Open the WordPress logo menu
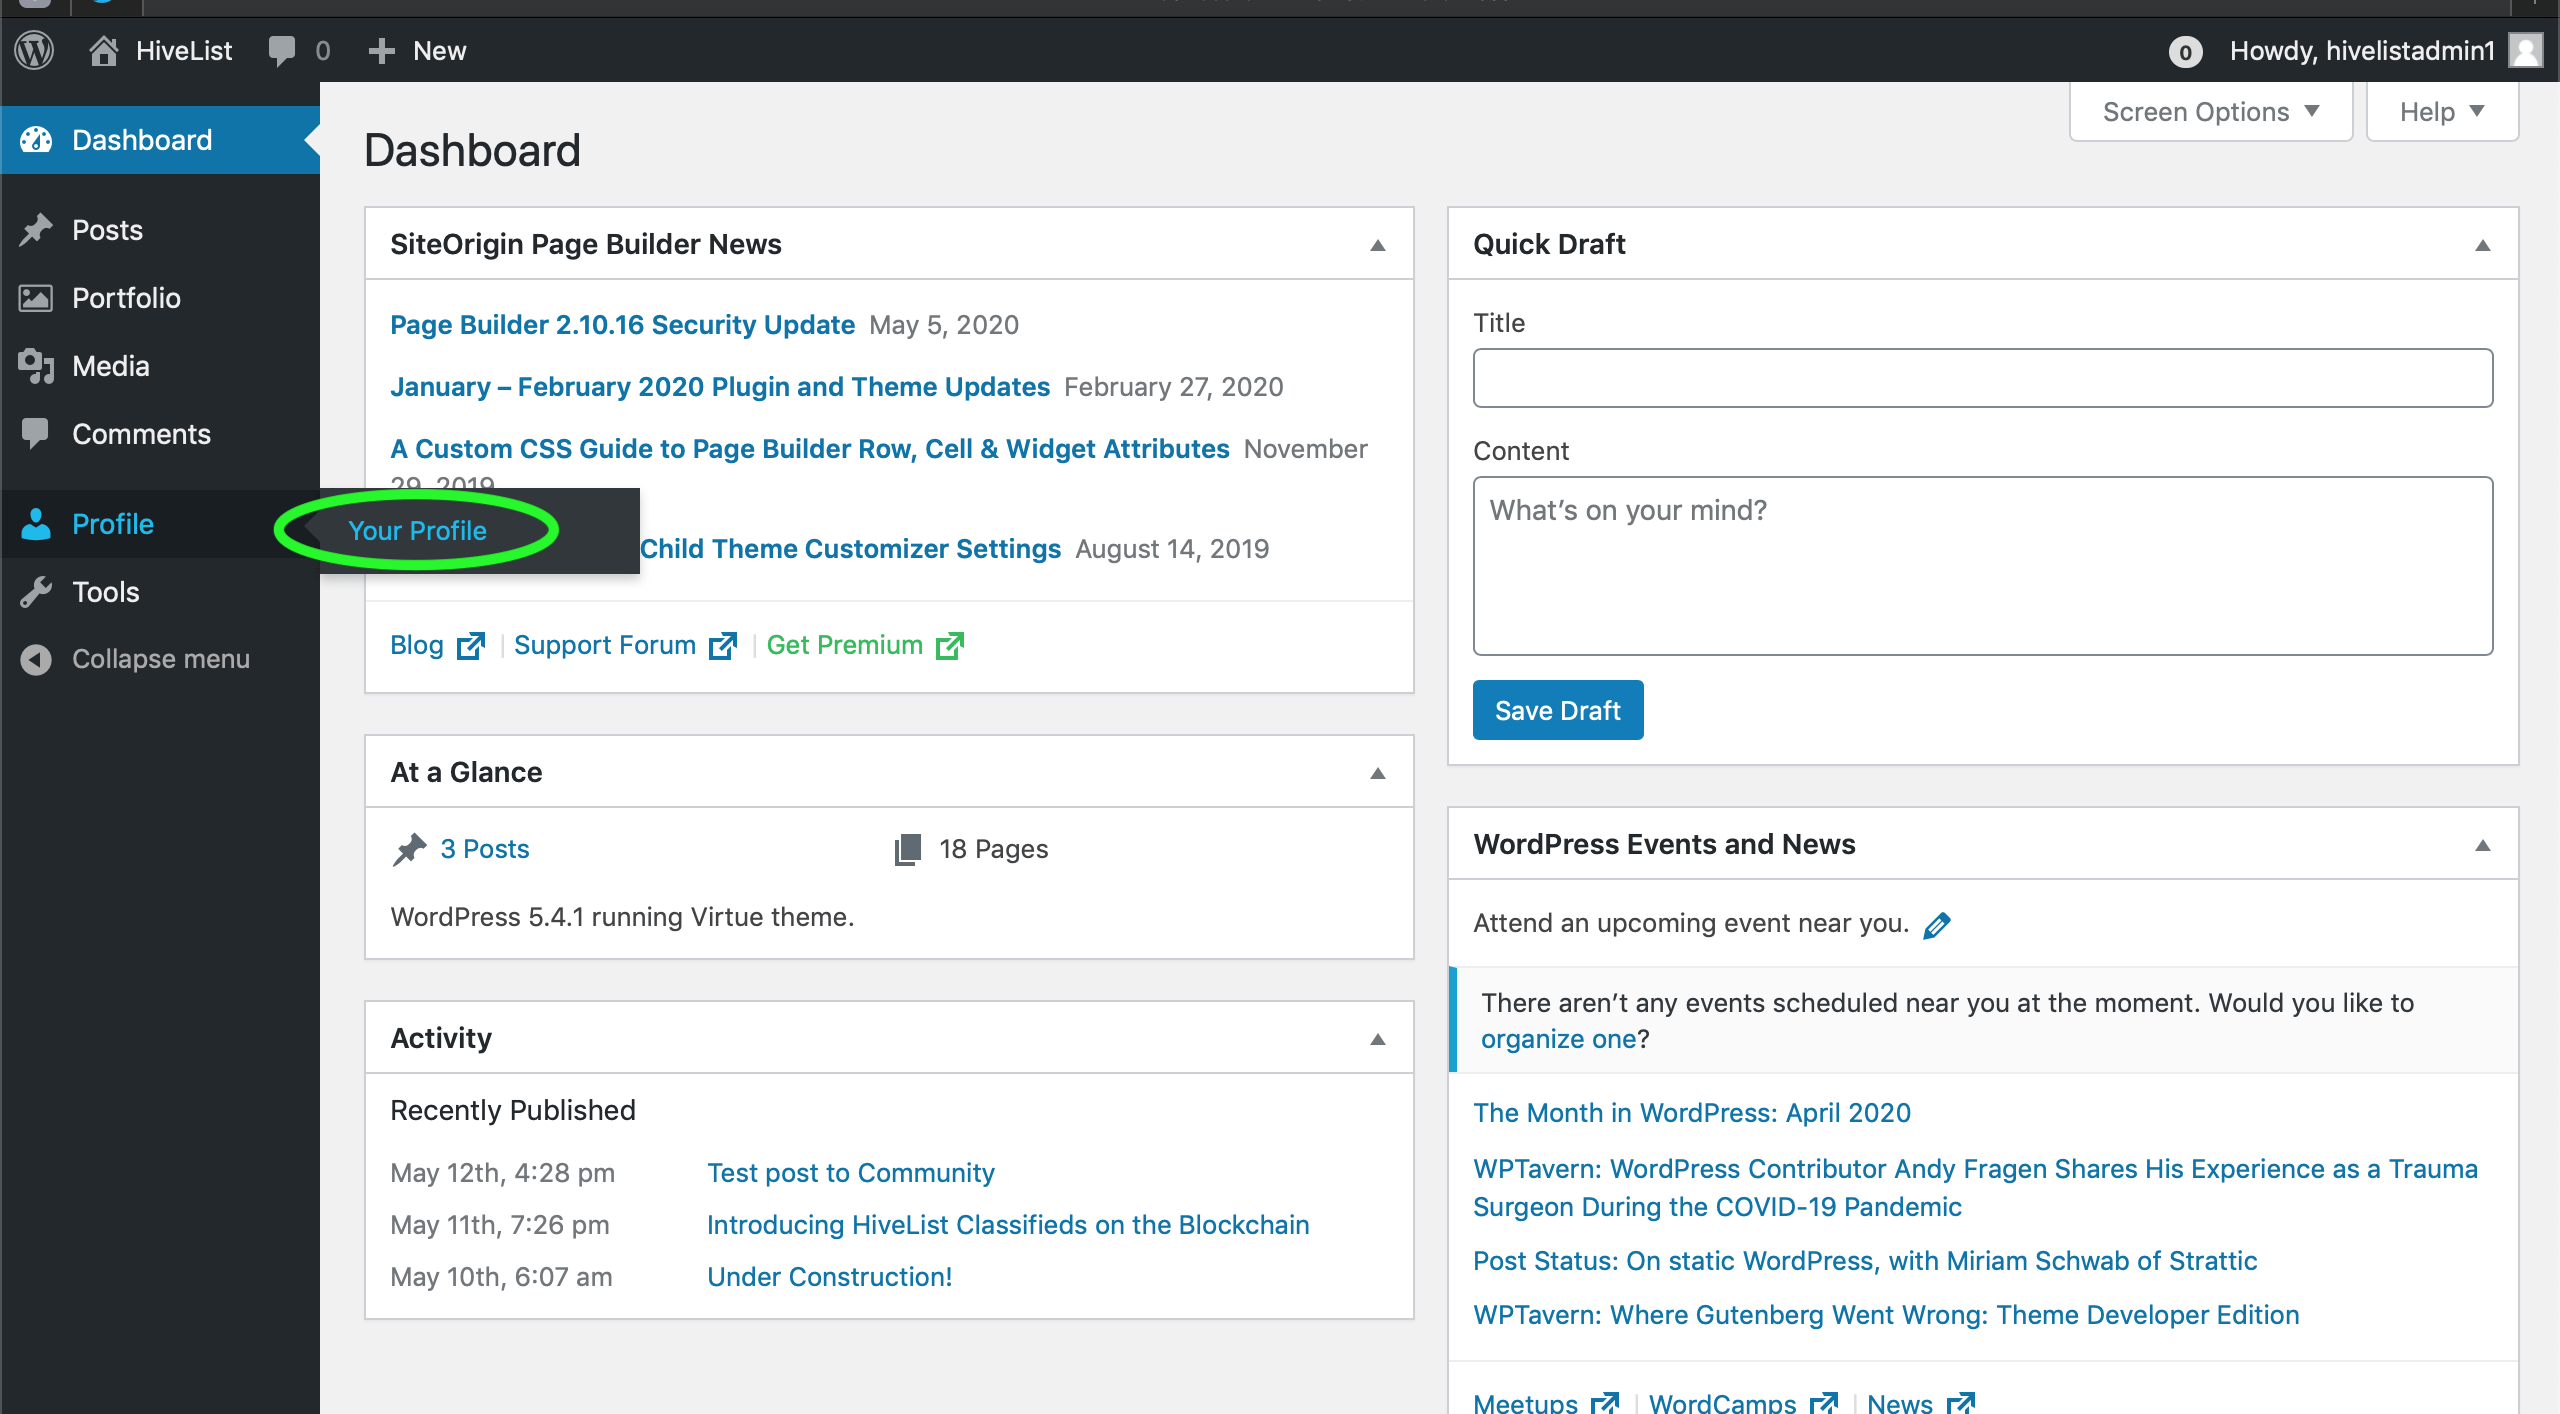Screen dimensions: 2560x1414 tap(35, 50)
